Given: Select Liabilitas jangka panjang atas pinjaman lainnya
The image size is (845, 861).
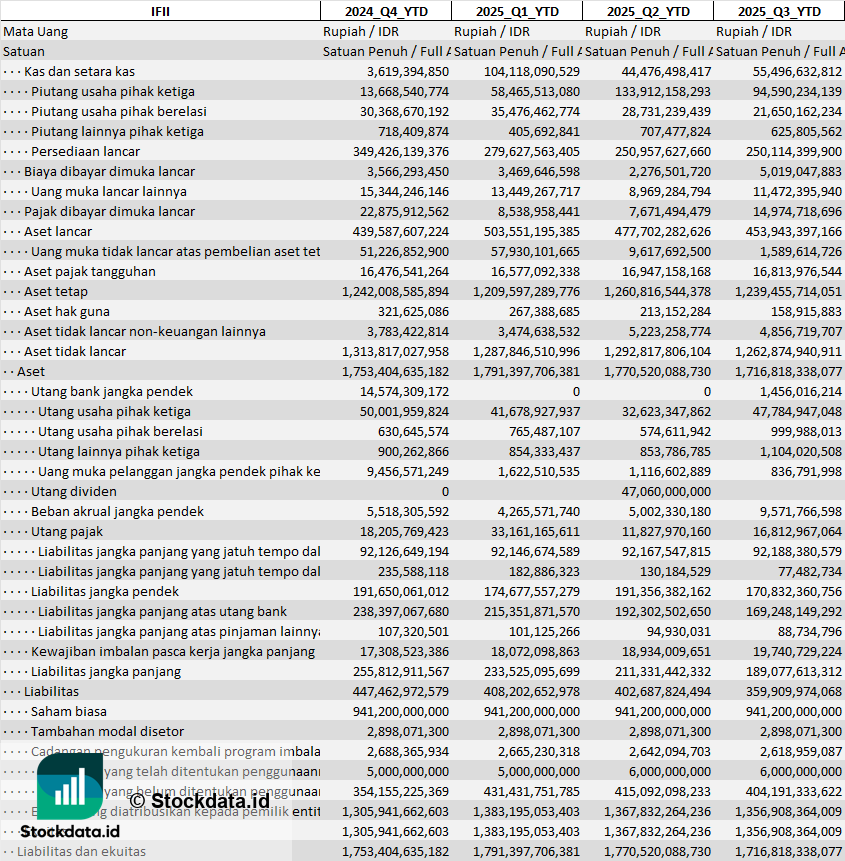Looking at the screenshot, I should pos(179,632).
